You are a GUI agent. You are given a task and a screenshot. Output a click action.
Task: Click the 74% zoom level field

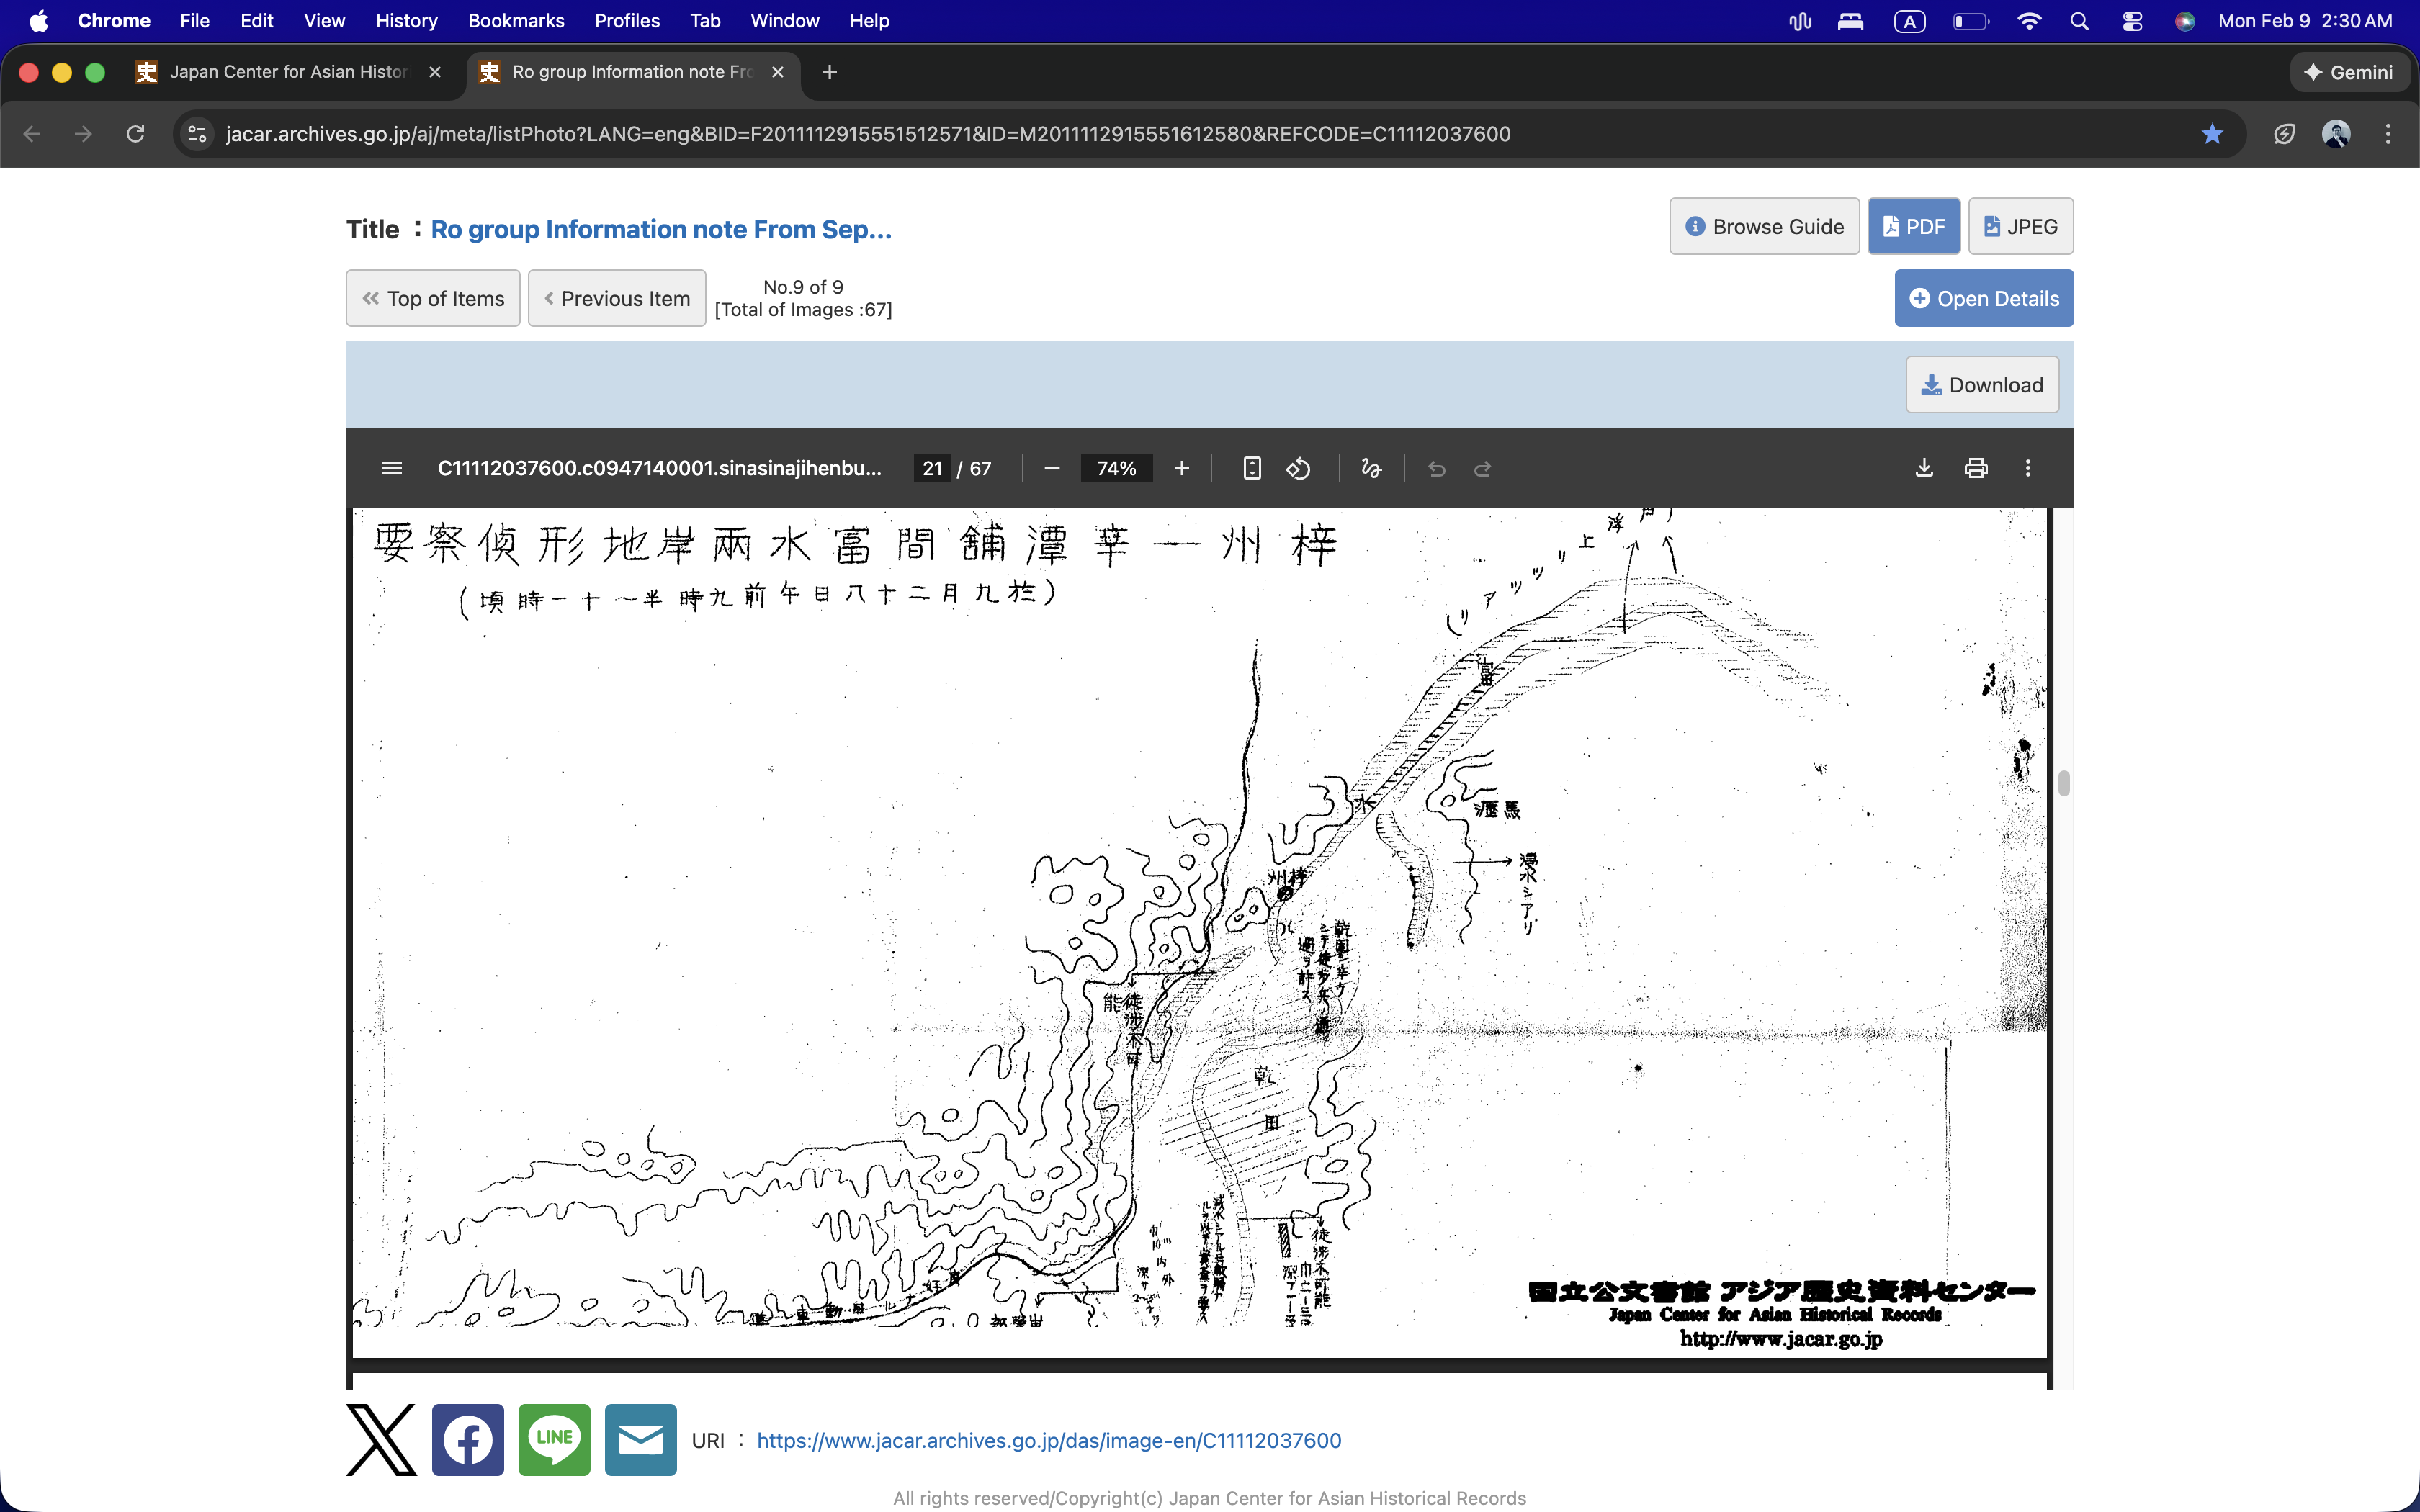coord(1116,468)
